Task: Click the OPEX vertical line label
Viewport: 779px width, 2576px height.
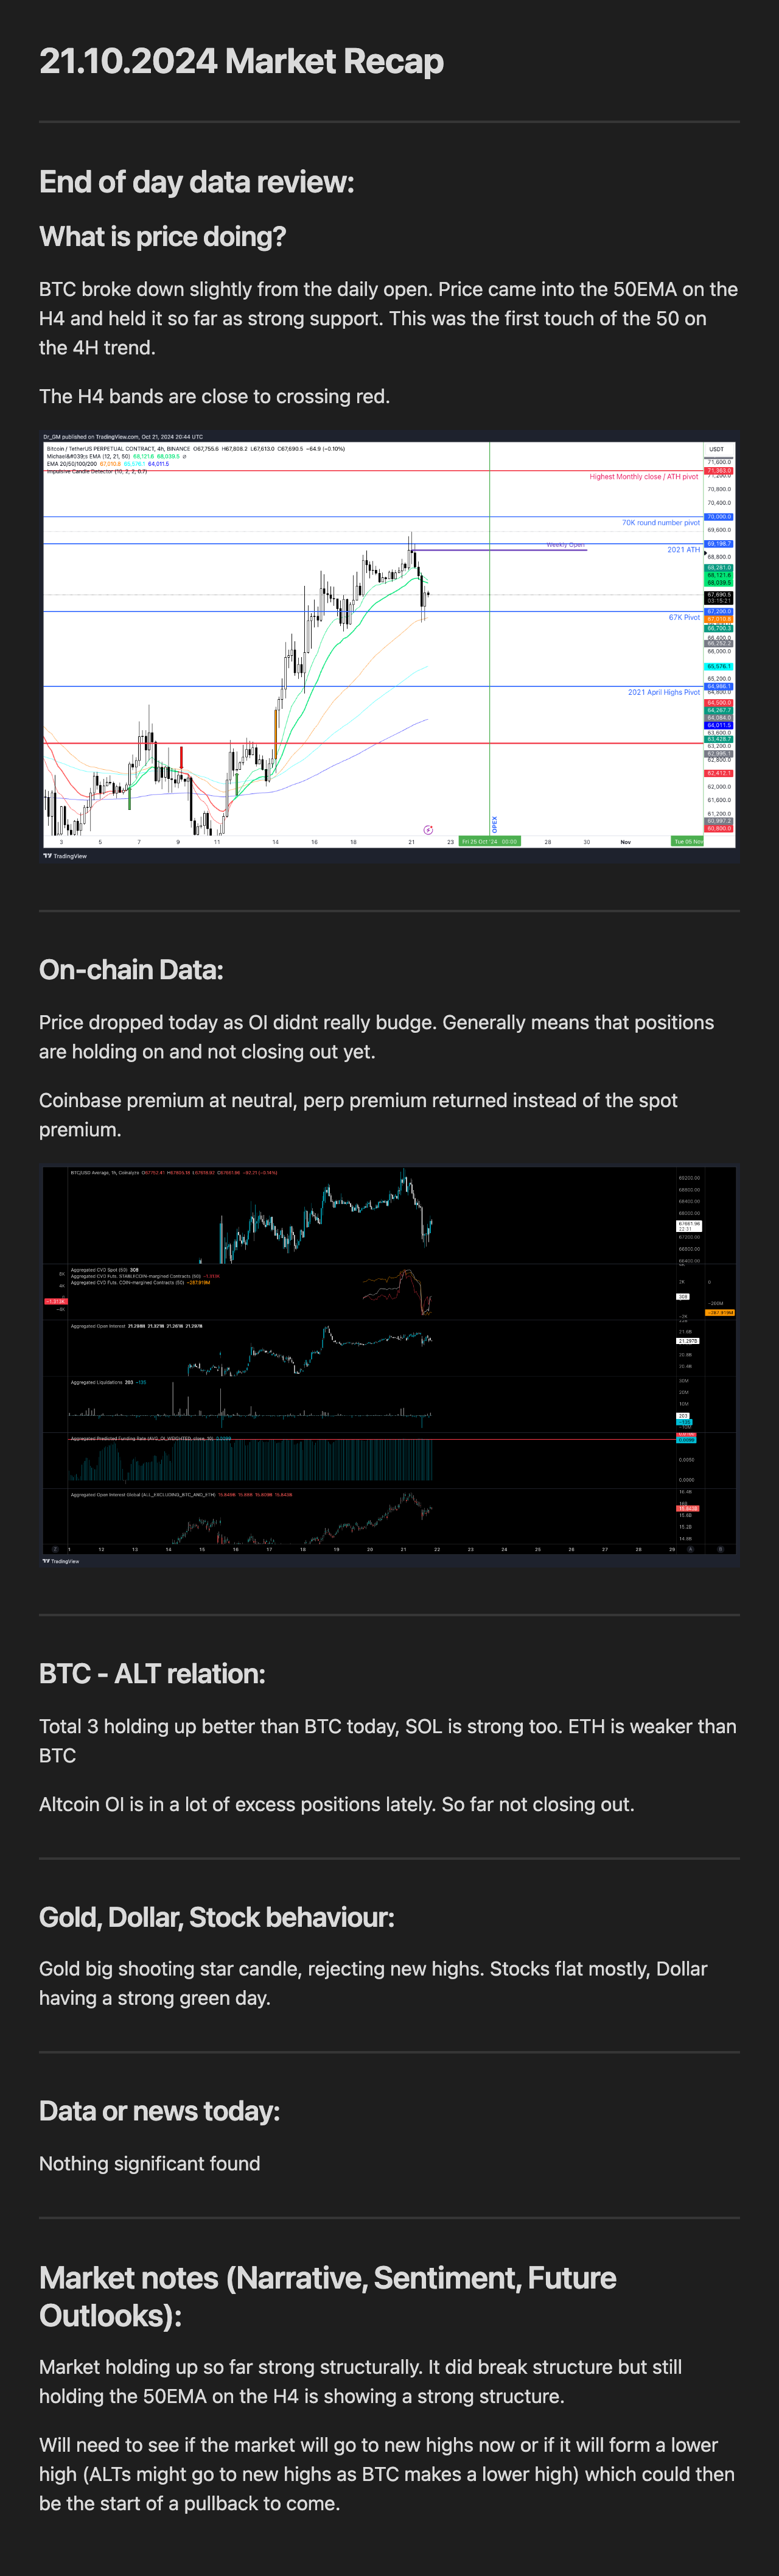Action: click(494, 824)
